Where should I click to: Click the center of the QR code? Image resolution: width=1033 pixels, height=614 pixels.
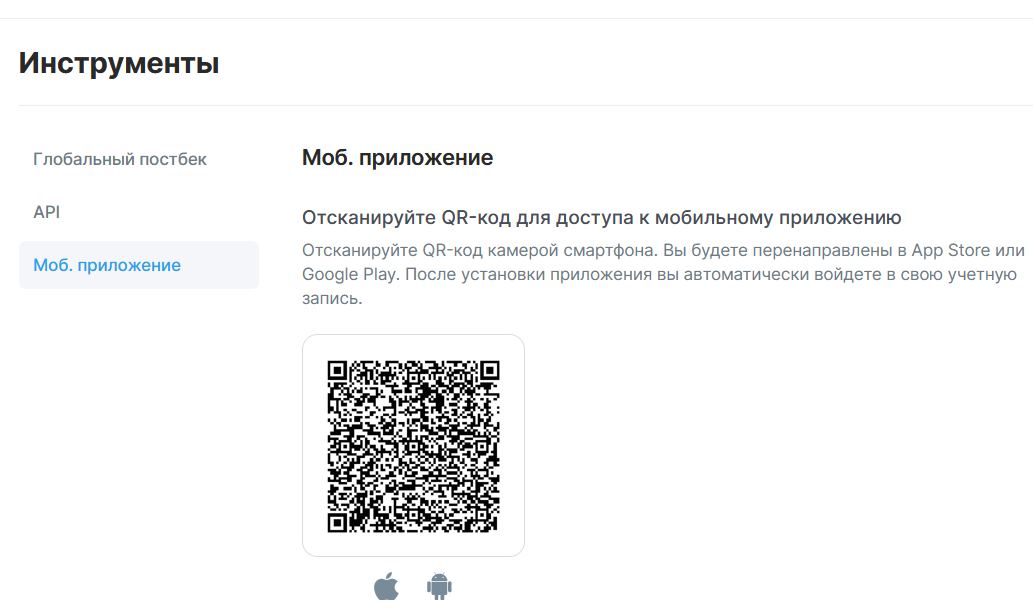tap(413, 446)
